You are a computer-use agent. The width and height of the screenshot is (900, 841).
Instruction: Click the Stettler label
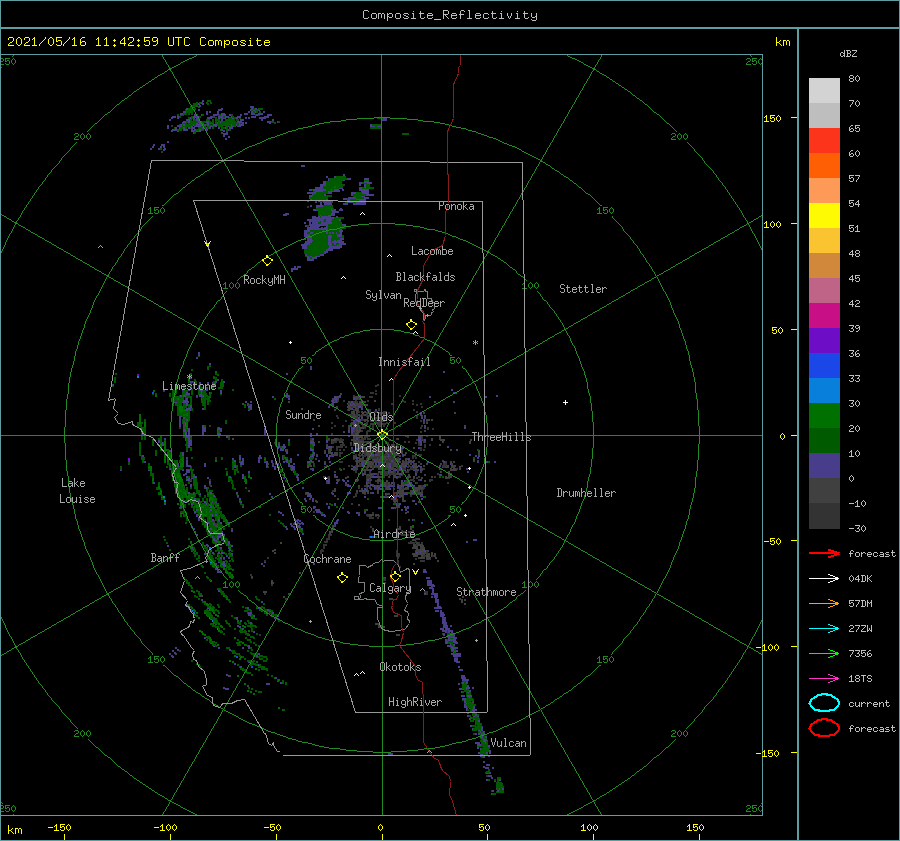click(x=583, y=289)
